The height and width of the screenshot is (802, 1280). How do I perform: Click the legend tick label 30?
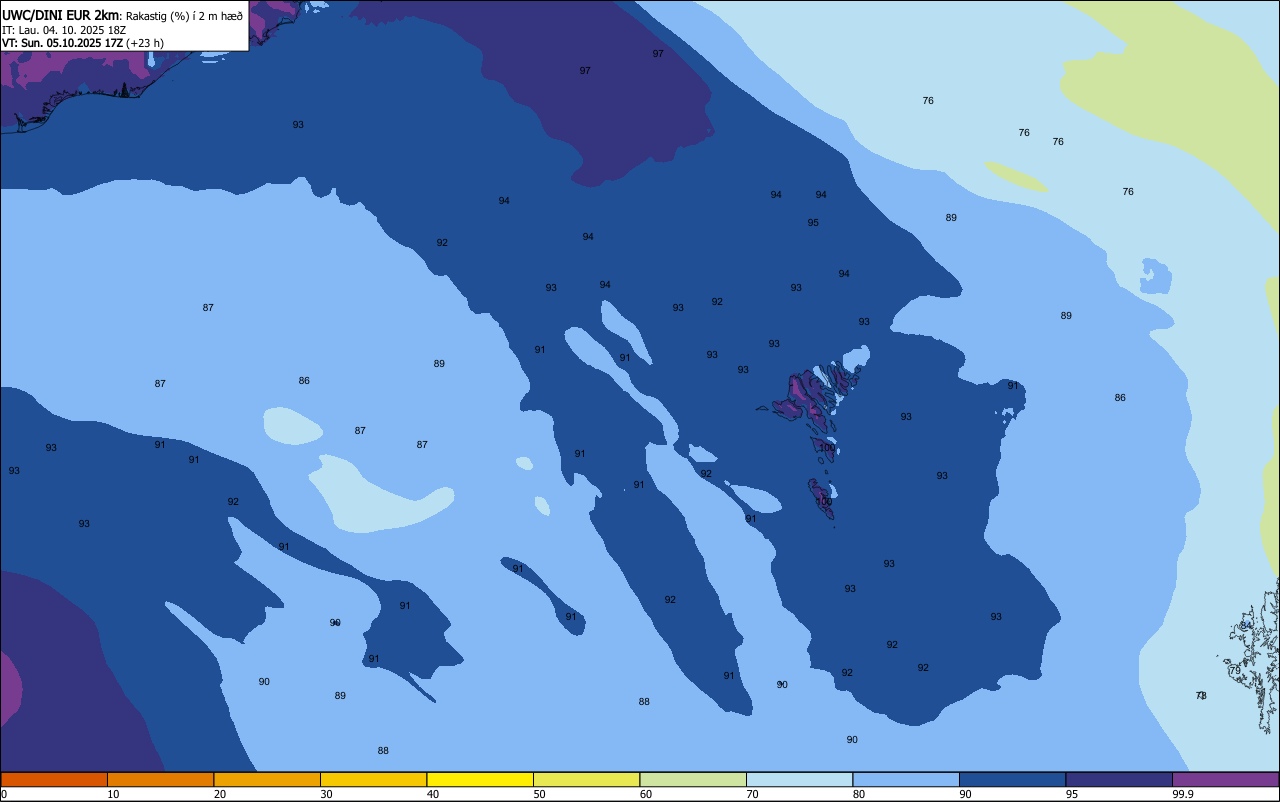[326, 794]
